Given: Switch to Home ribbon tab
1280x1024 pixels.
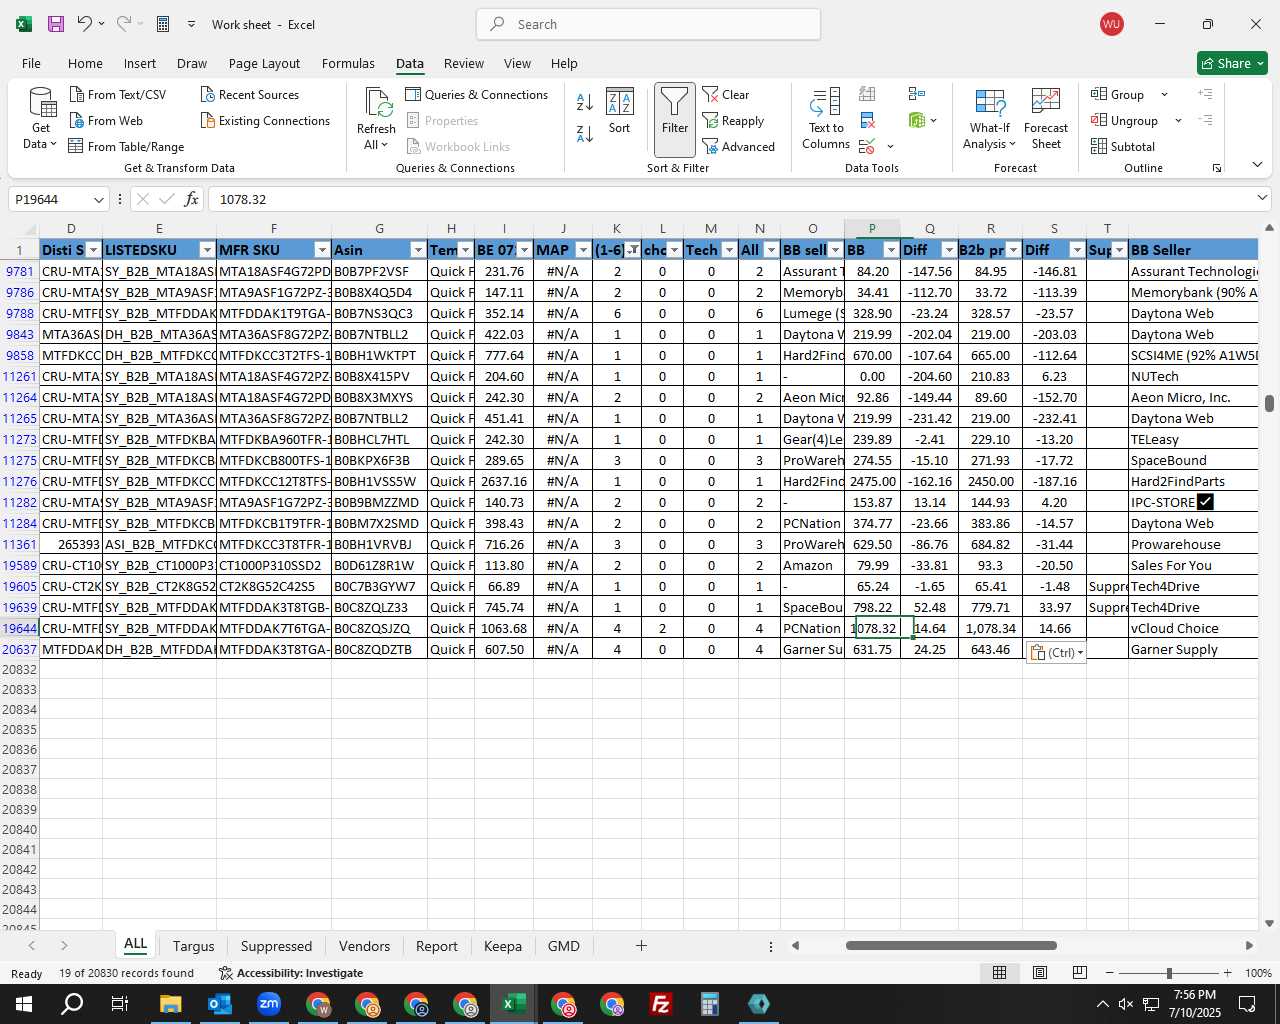Looking at the screenshot, I should (x=85, y=63).
